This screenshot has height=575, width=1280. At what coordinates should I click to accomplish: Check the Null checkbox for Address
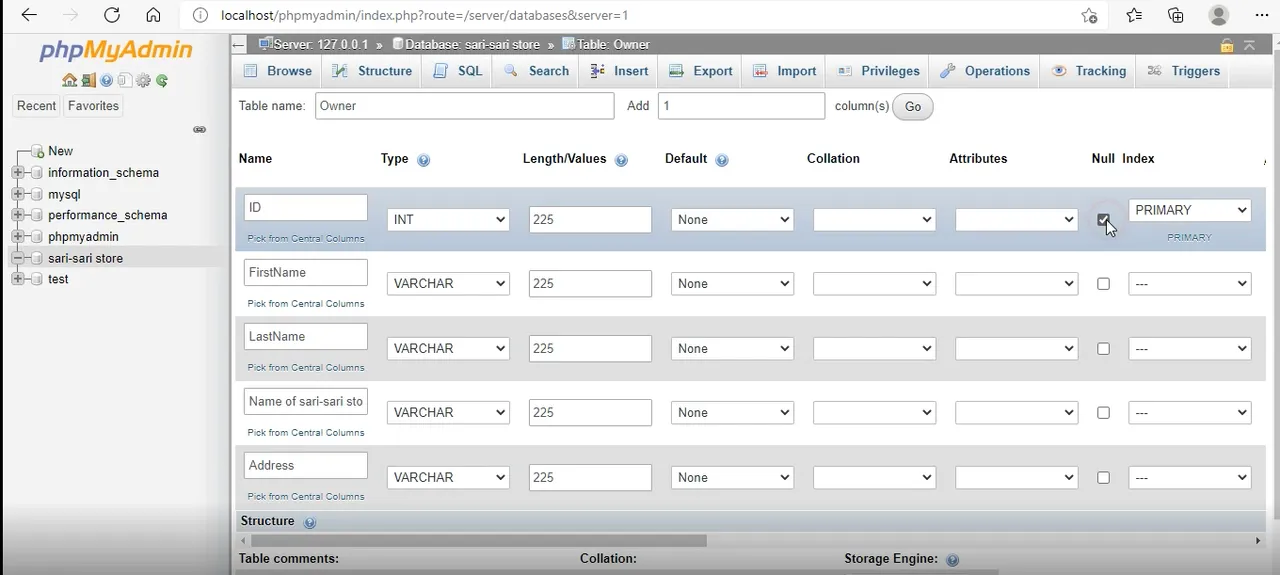pyautogui.click(x=1103, y=478)
